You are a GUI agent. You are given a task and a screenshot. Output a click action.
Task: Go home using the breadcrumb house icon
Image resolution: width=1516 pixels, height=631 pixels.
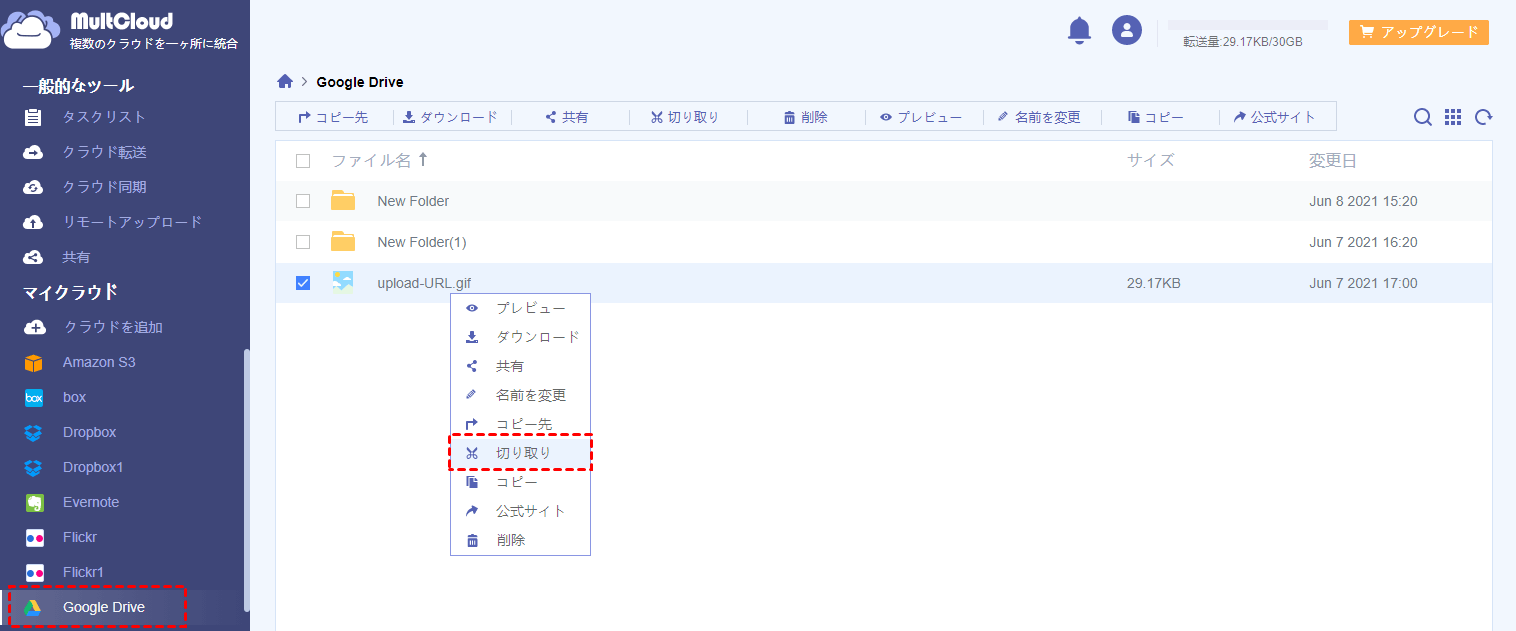click(x=285, y=81)
